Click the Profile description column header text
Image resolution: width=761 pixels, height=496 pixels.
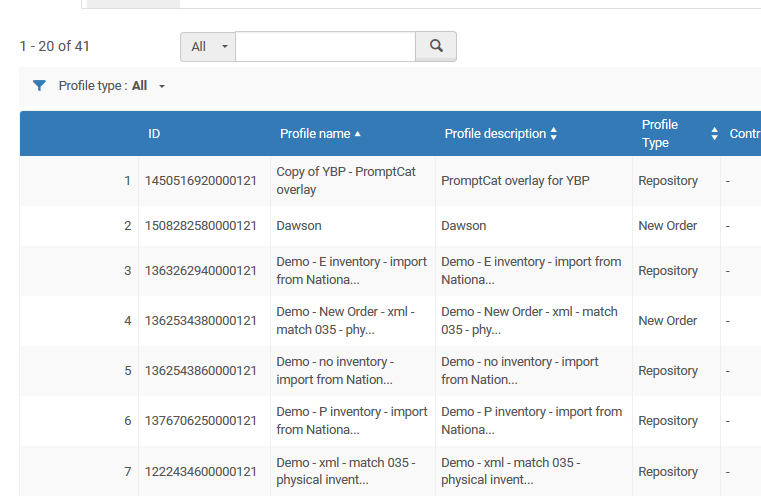(x=495, y=134)
